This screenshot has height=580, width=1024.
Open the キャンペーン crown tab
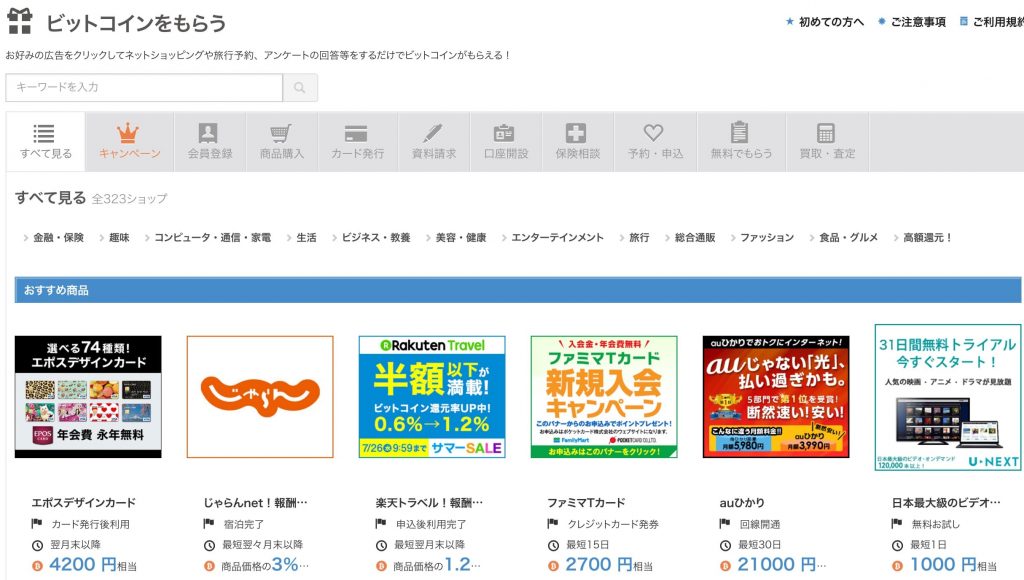[129, 142]
